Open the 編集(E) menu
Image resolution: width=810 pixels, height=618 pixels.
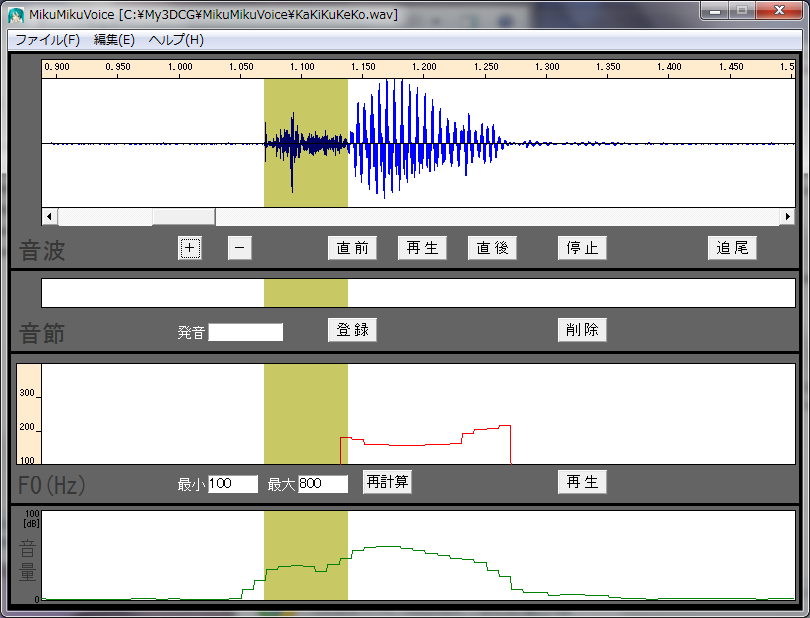pyautogui.click(x=114, y=40)
